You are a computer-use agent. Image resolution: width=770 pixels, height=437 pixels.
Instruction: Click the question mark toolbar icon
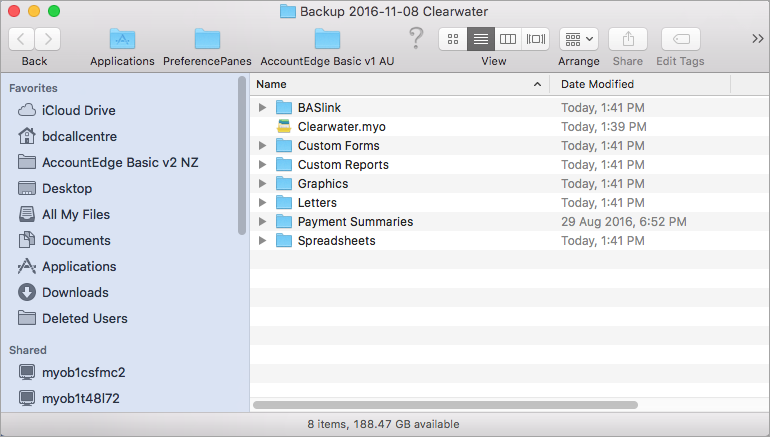pos(417,39)
